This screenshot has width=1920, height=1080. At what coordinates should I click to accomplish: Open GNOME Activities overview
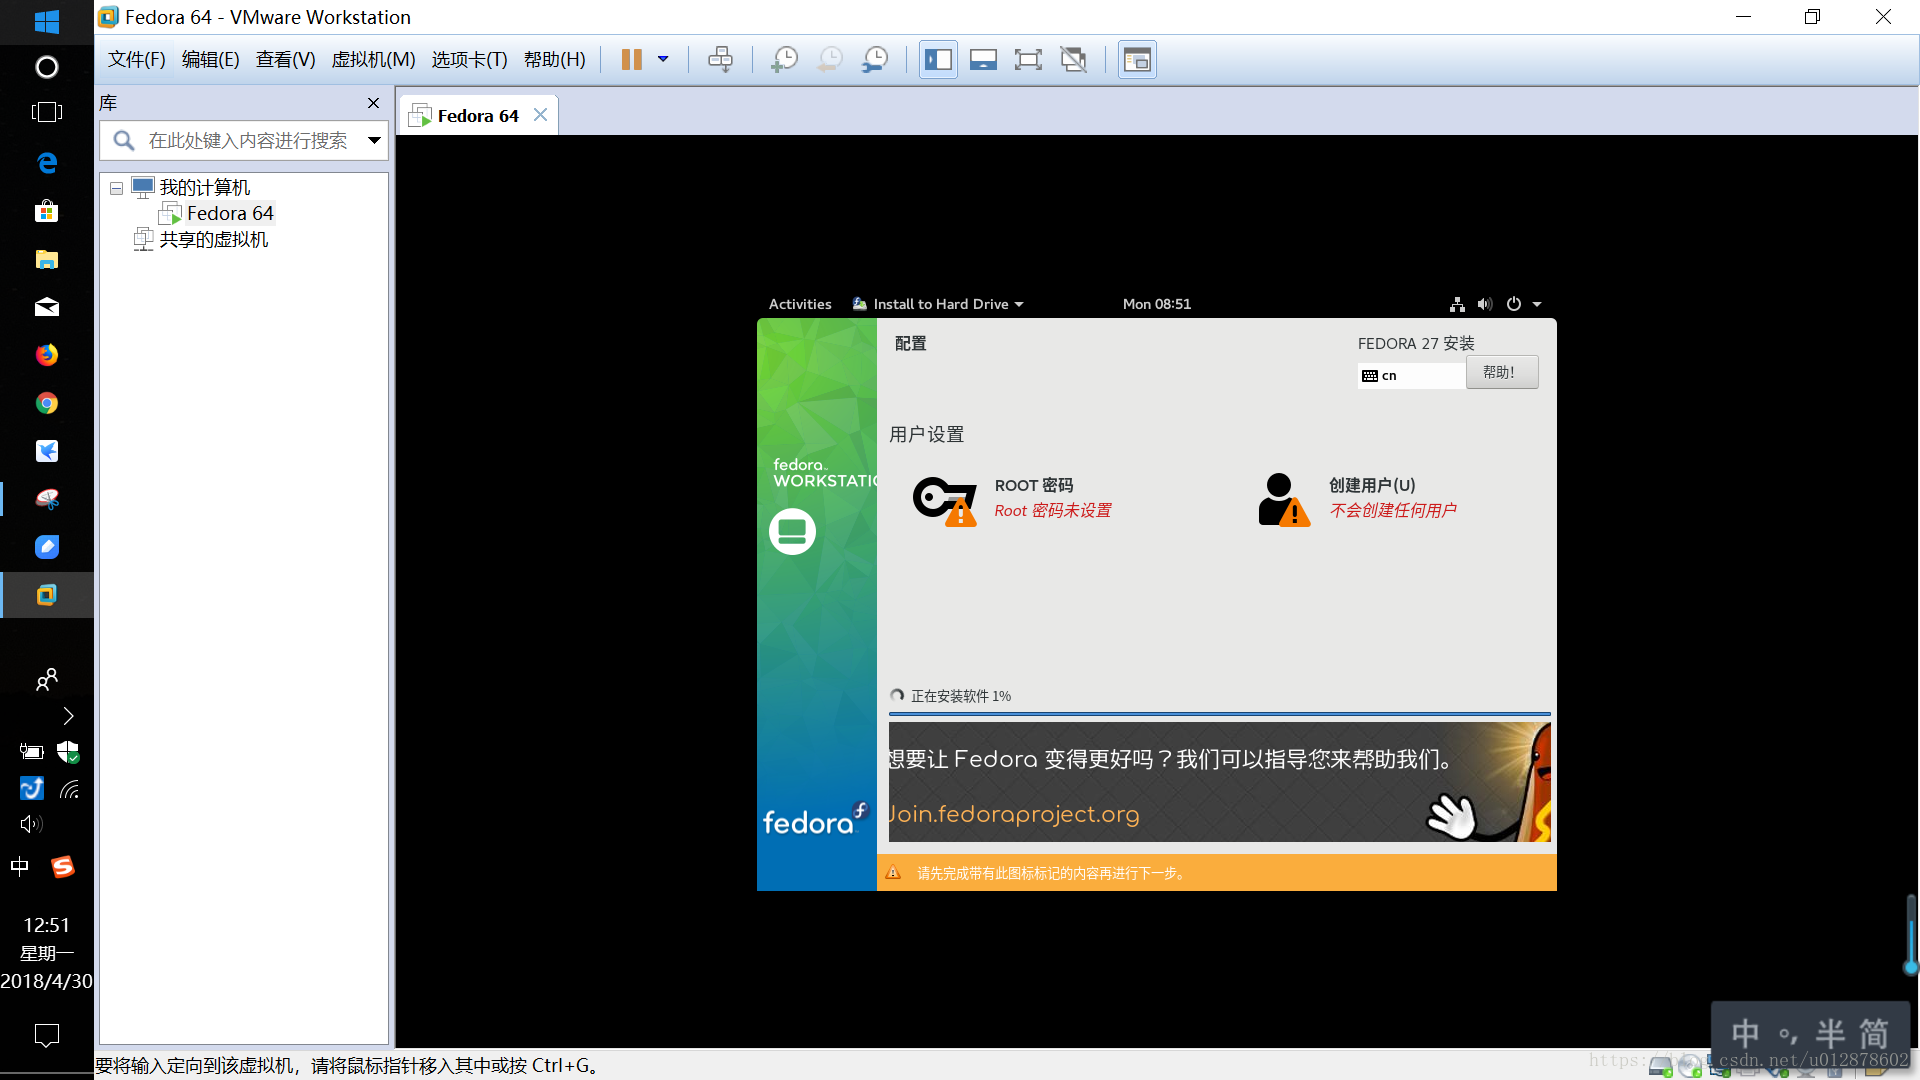pos(800,304)
